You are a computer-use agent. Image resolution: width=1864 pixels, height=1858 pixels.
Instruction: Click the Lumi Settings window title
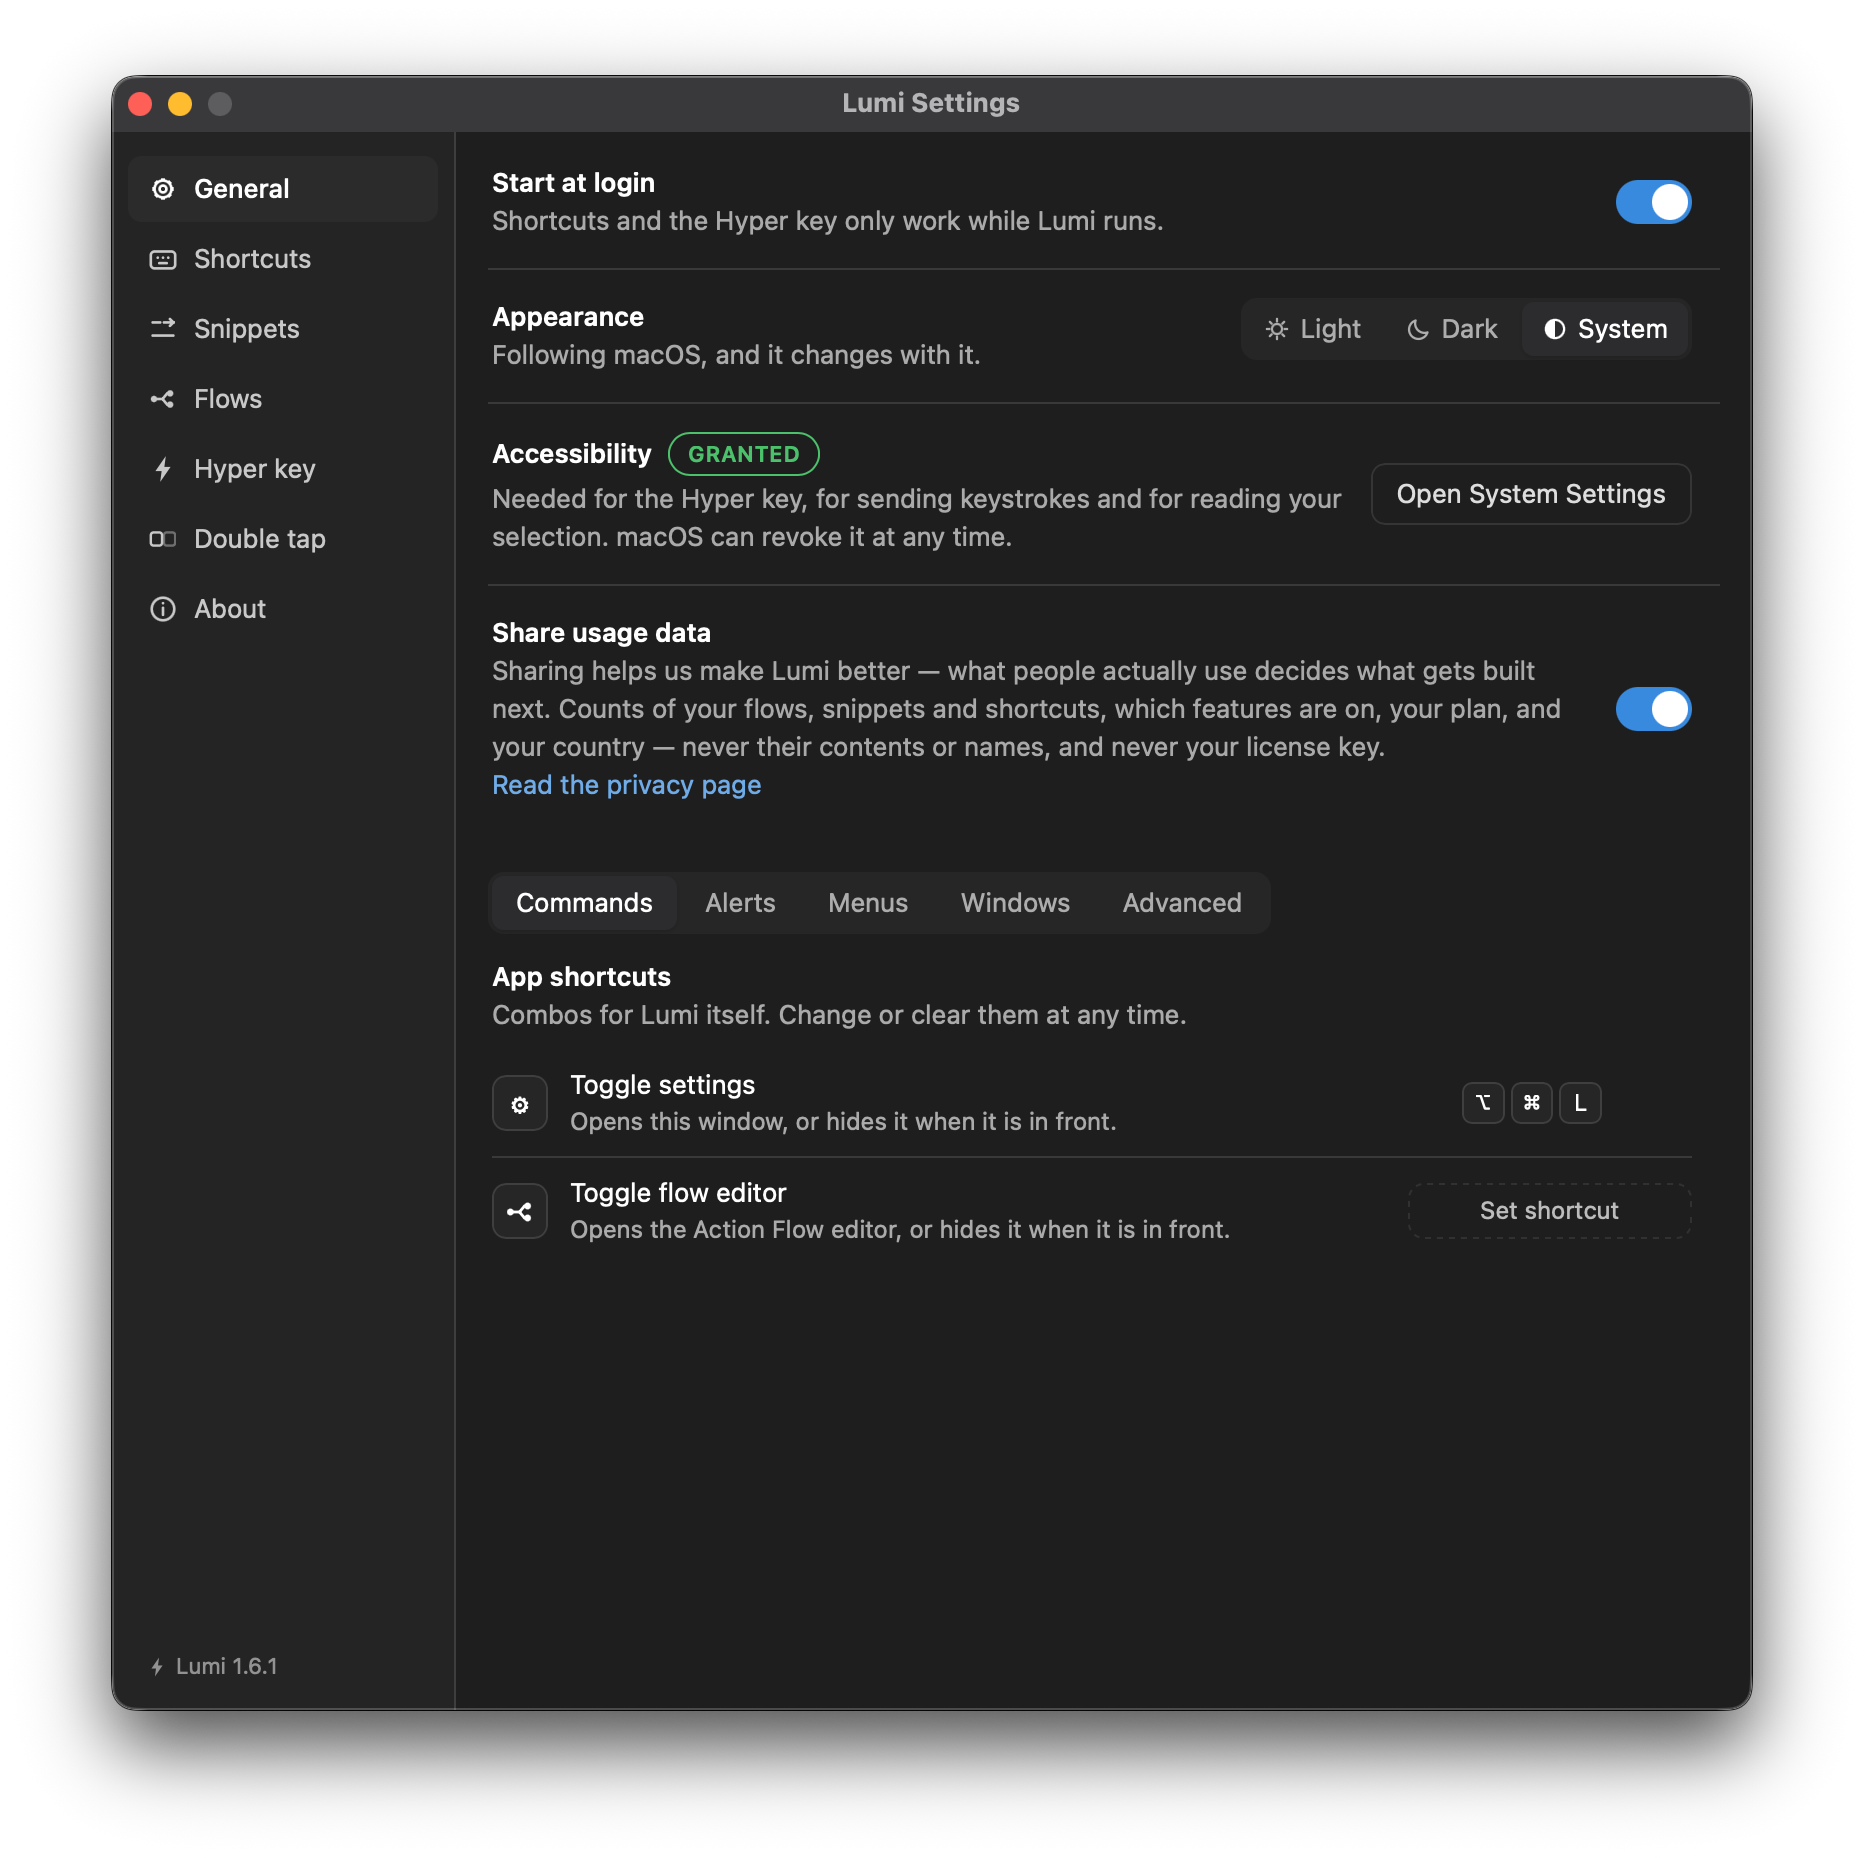pyautogui.click(x=931, y=103)
